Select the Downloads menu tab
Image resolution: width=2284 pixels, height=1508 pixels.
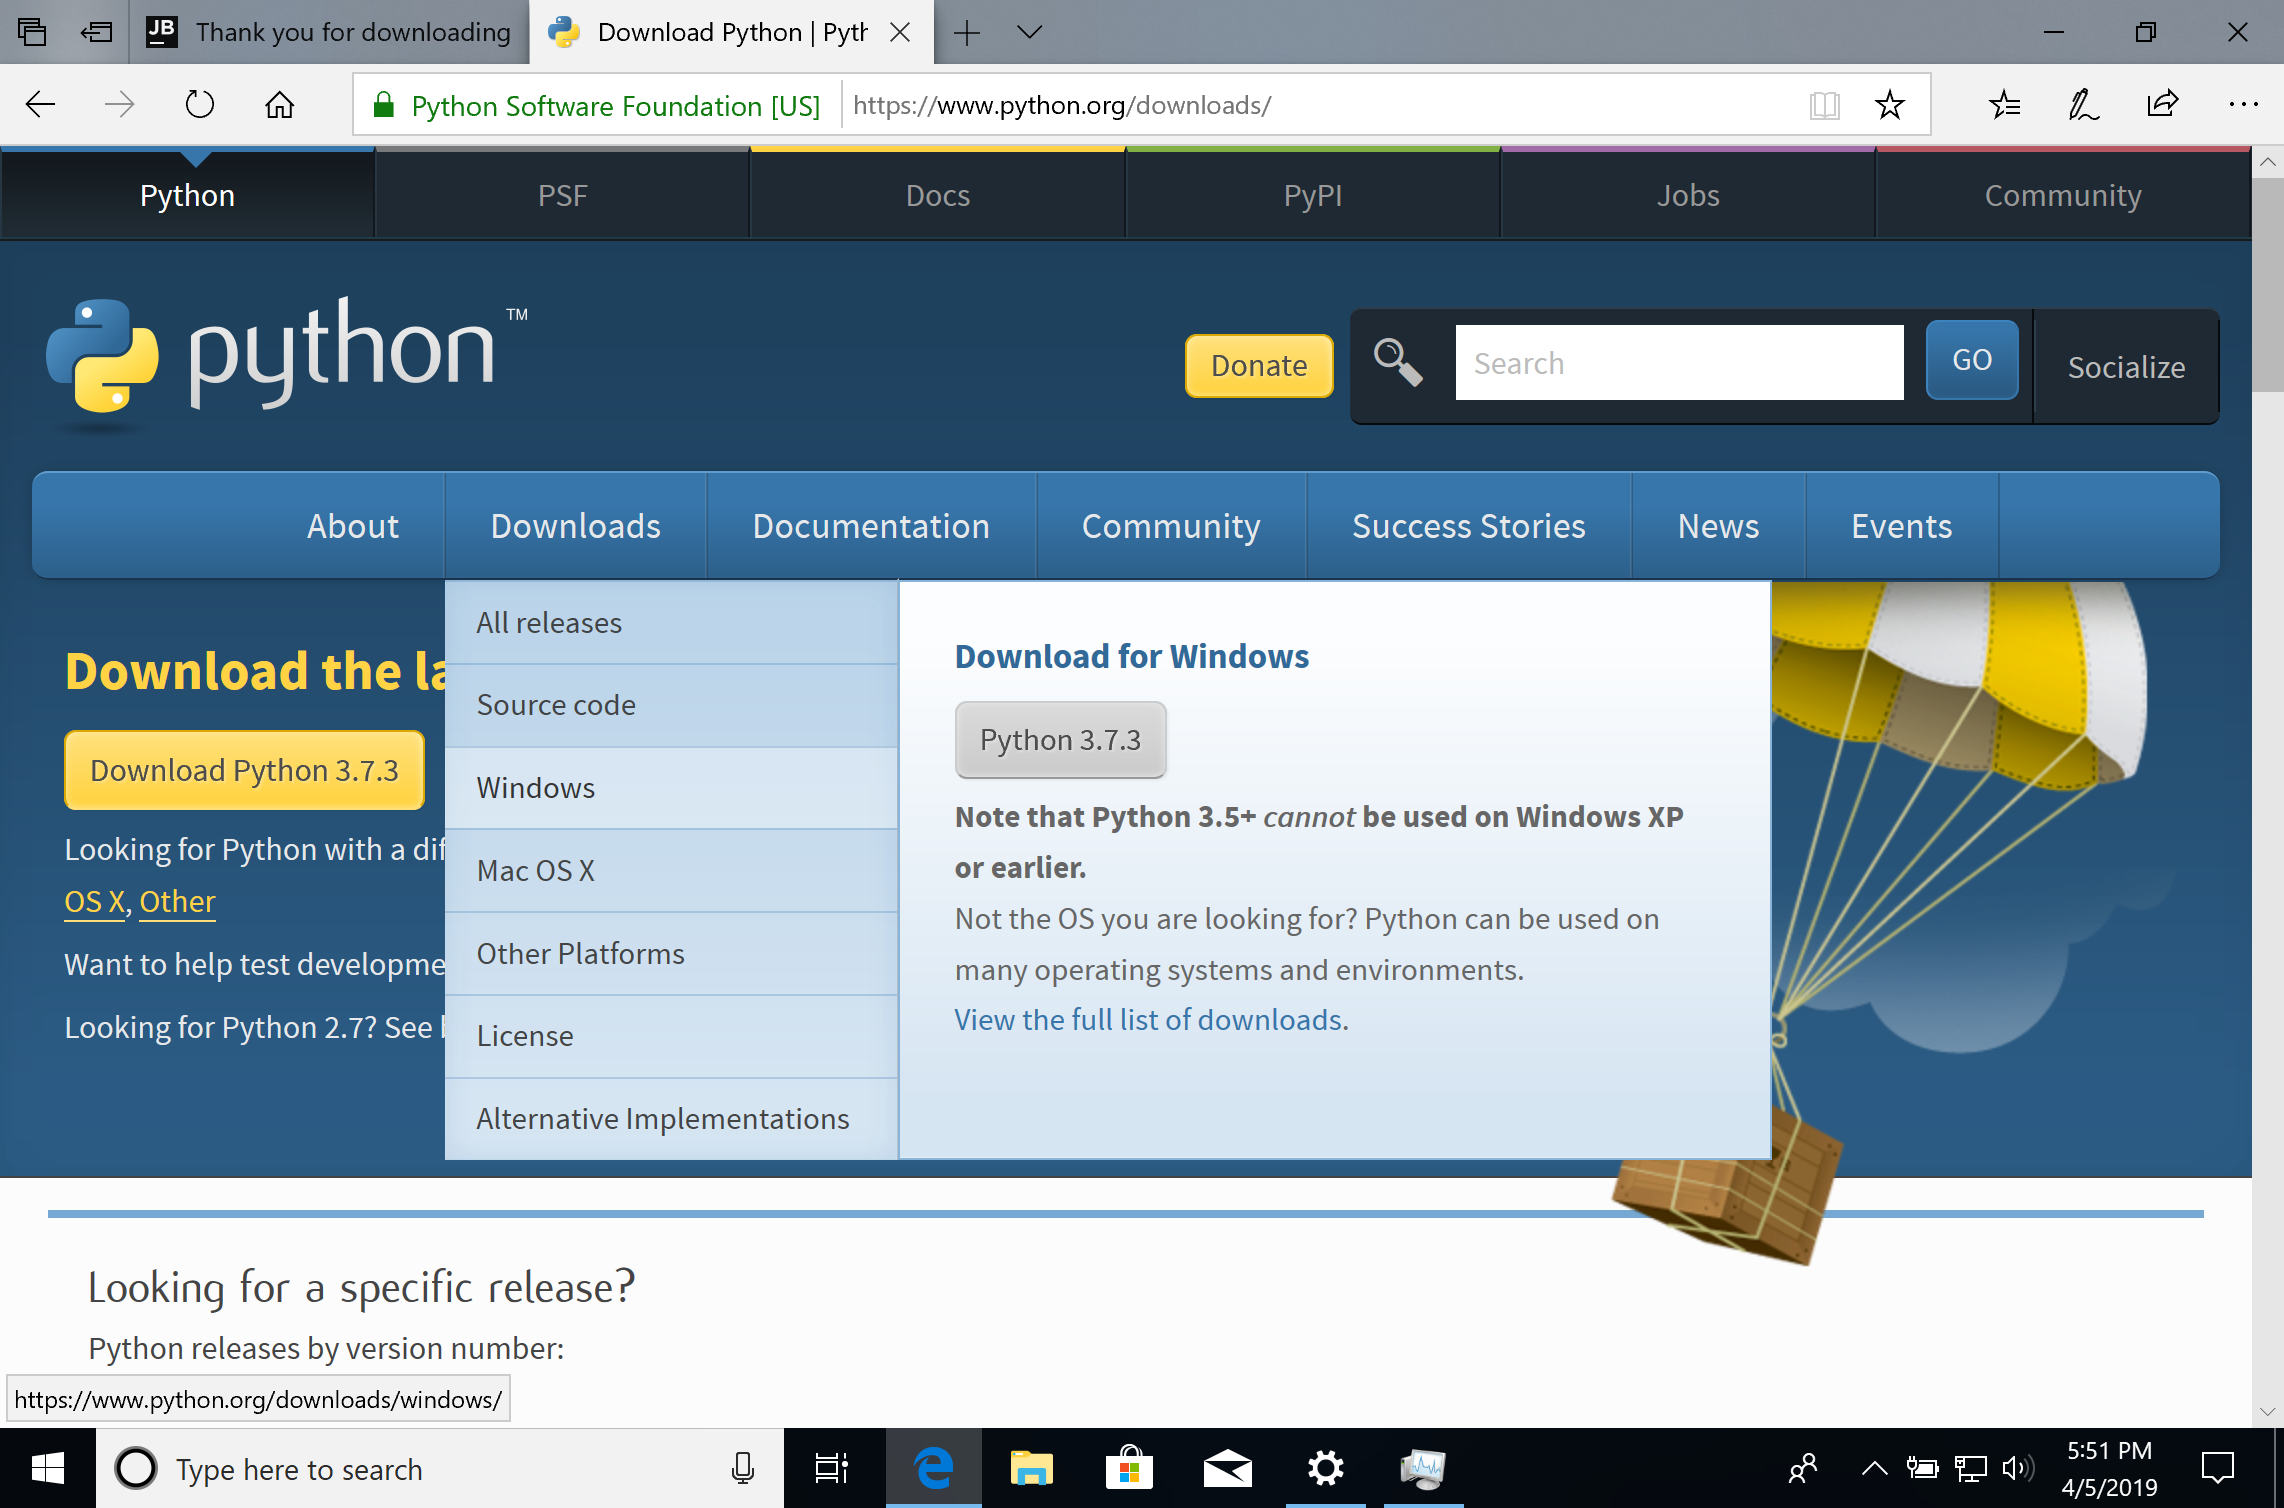576,525
